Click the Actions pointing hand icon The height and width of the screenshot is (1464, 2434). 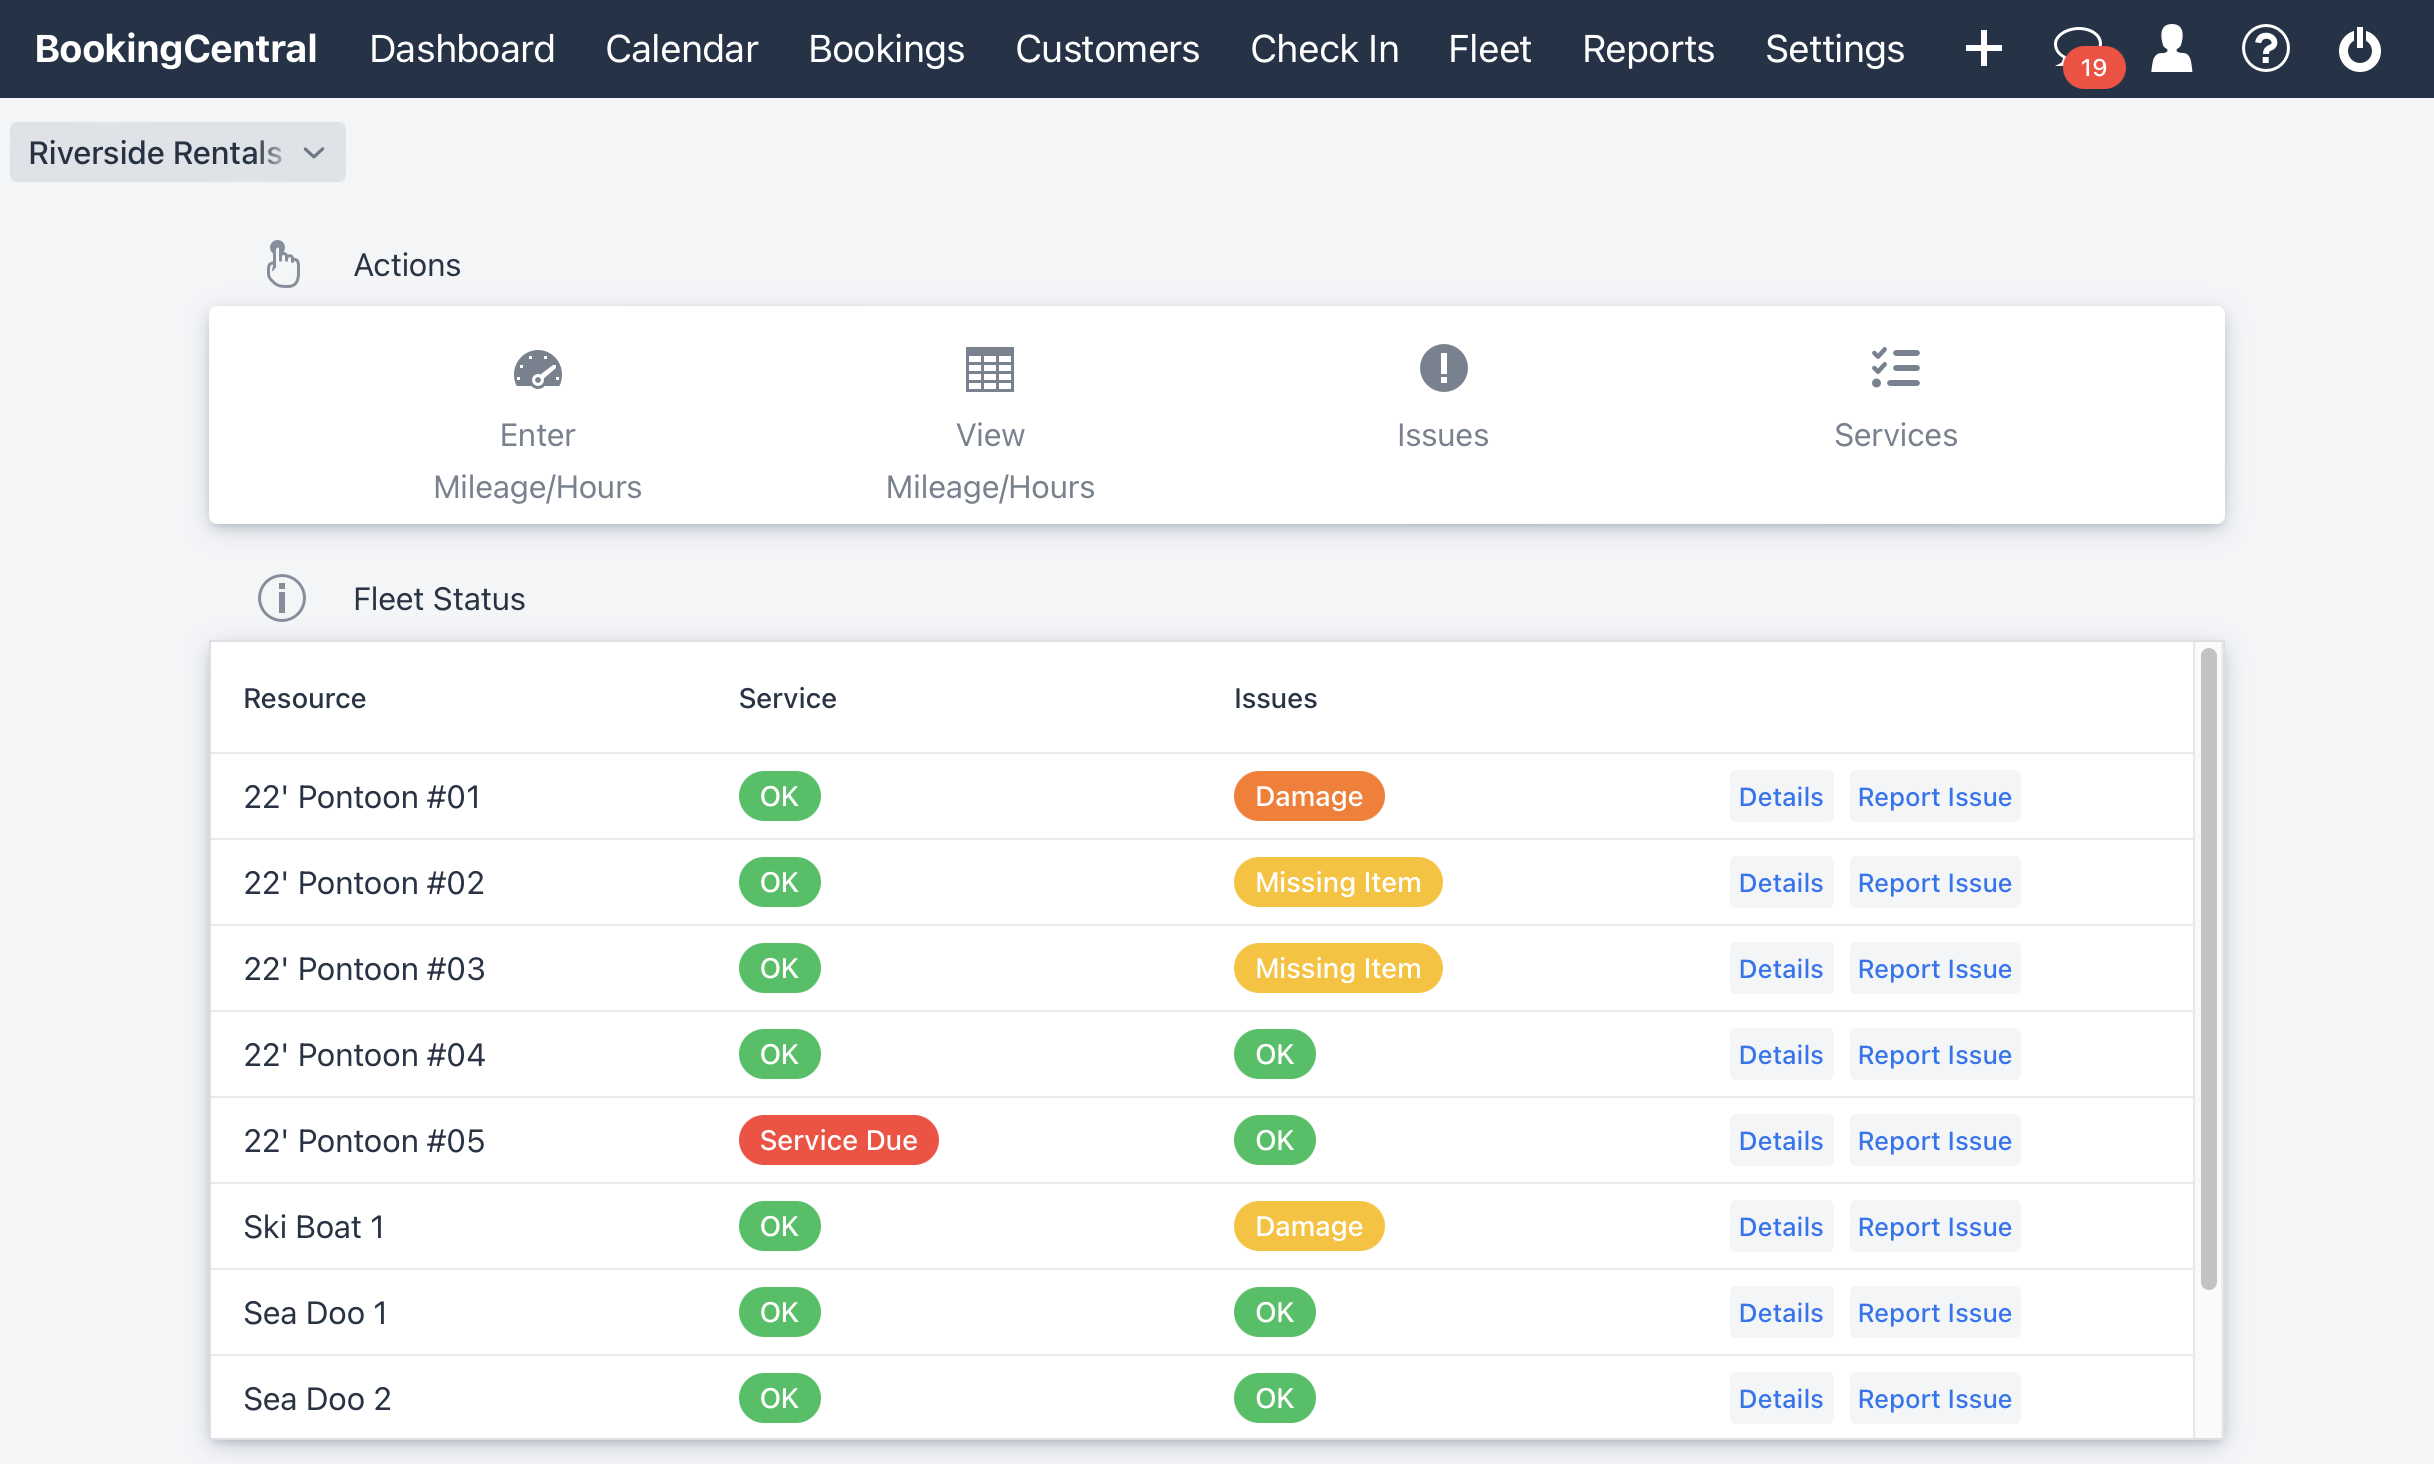pyautogui.click(x=283, y=264)
